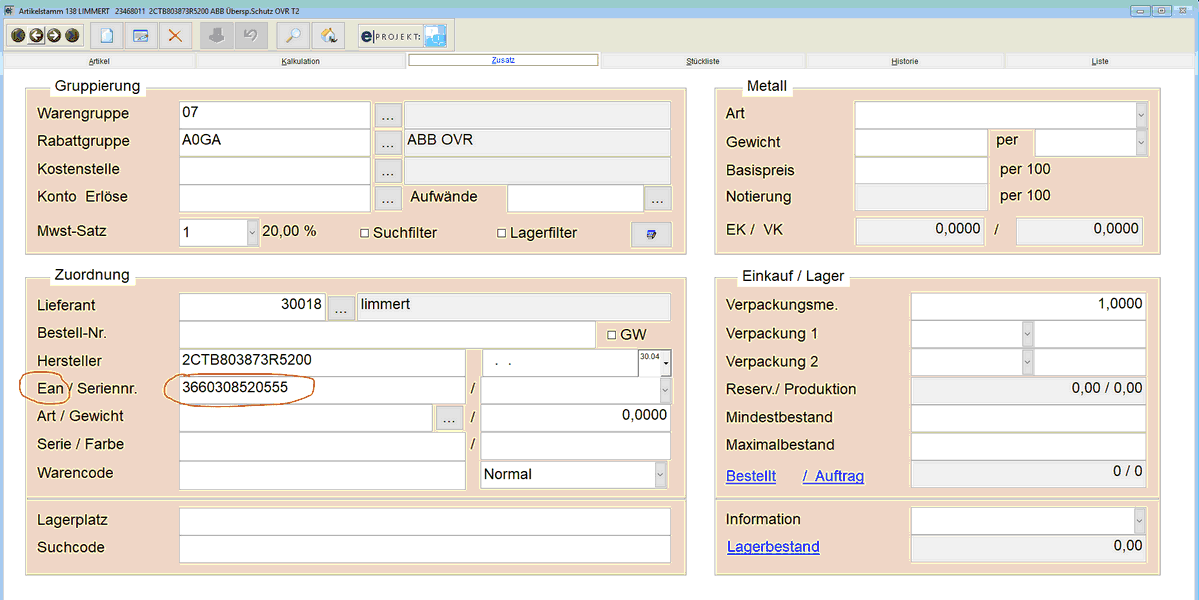This screenshot has height=600, width=1199.
Task: Click the house icon in toolbar
Action: coord(327,36)
